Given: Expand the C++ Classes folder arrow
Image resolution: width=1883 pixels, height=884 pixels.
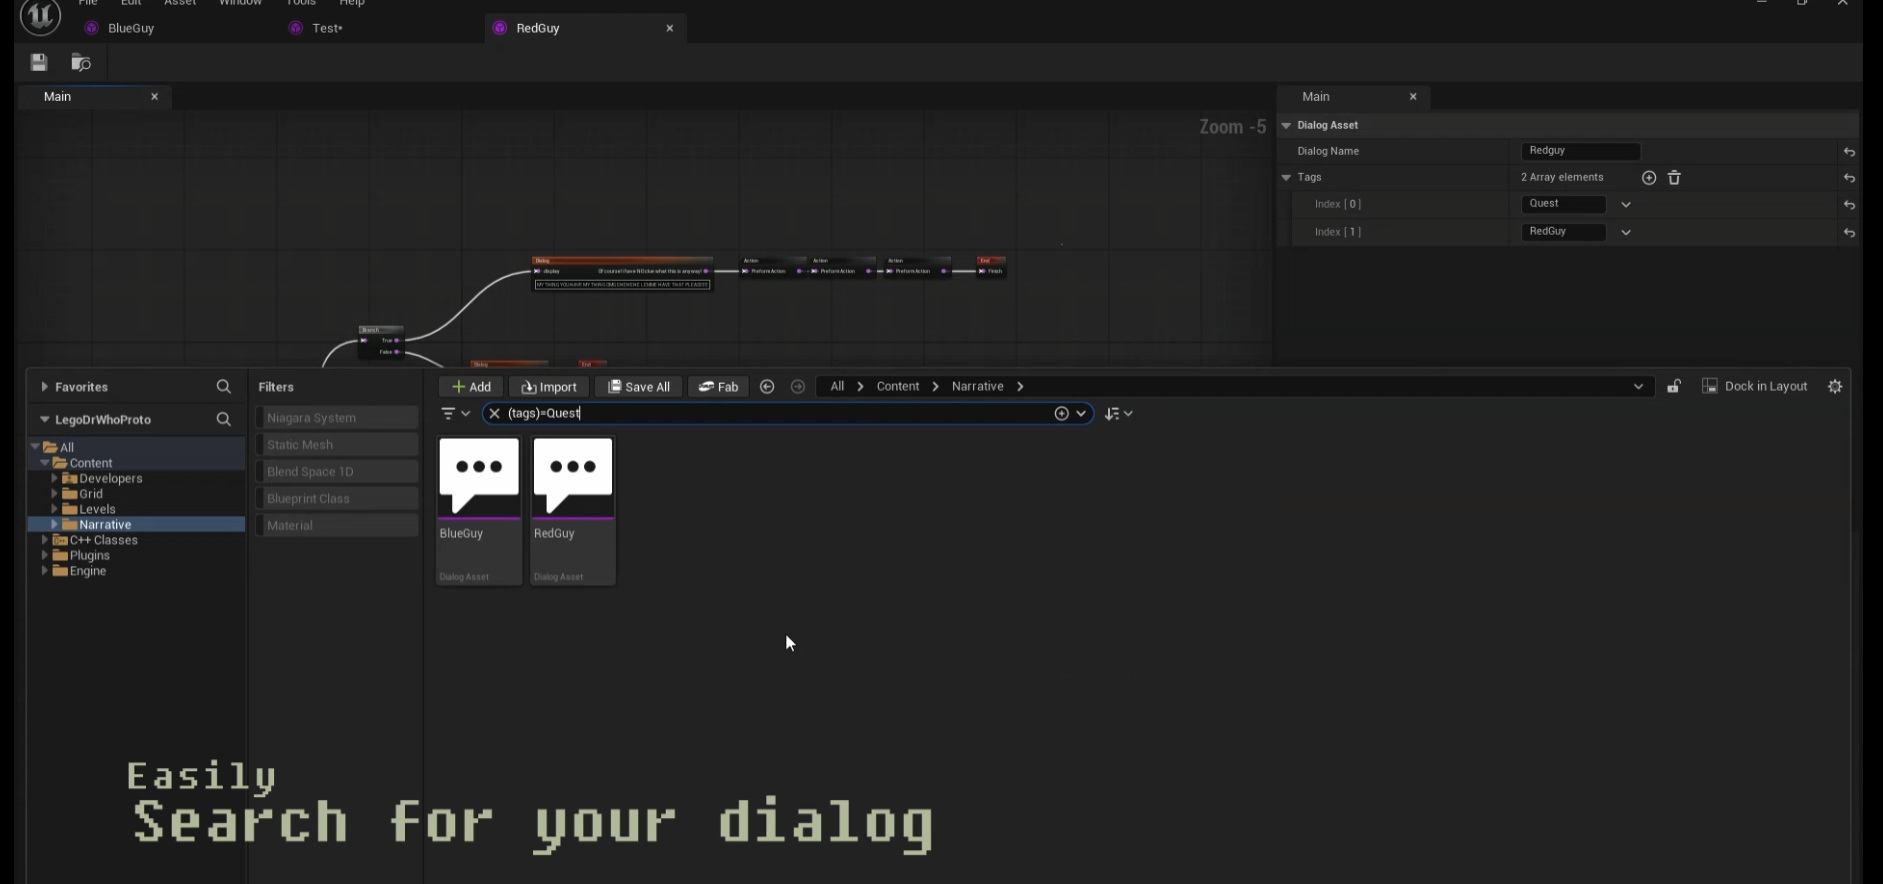Looking at the screenshot, I should pyautogui.click(x=44, y=541).
